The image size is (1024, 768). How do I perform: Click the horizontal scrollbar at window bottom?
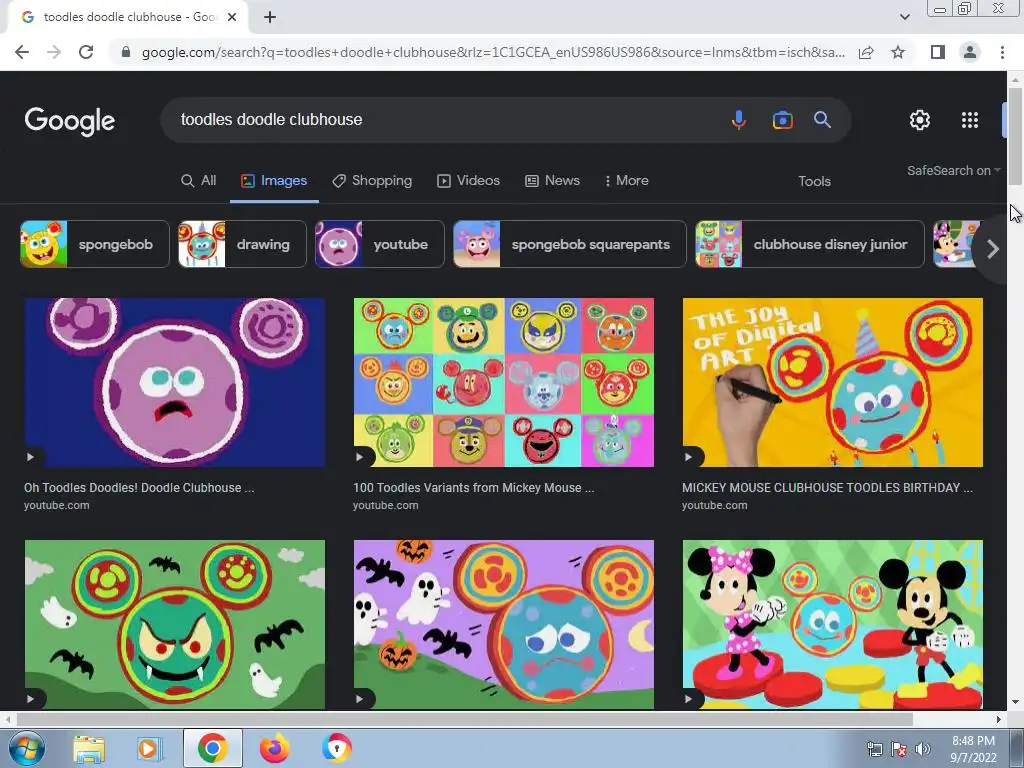point(464,719)
